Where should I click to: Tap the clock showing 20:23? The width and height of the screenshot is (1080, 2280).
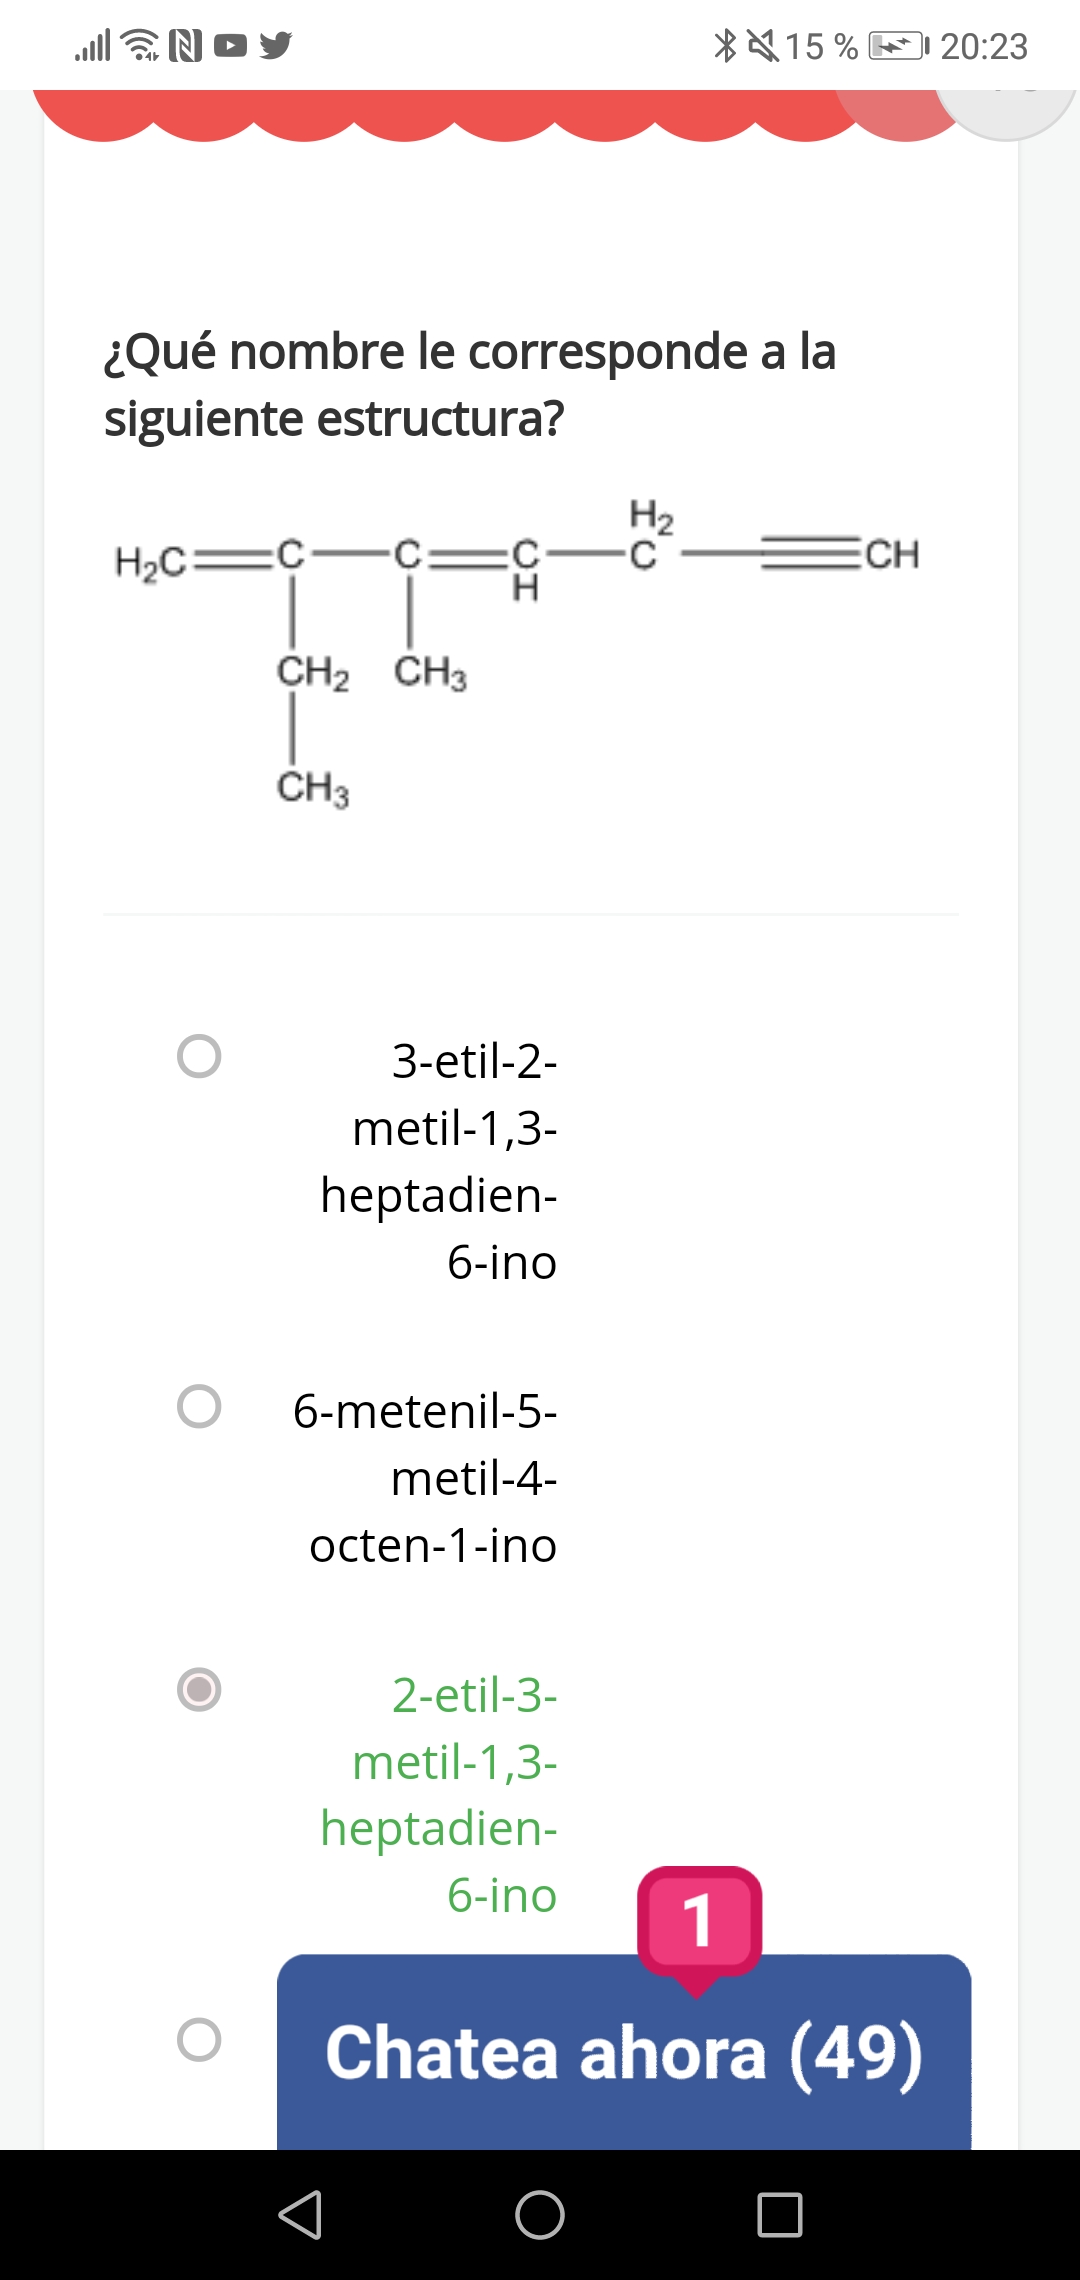point(984,46)
